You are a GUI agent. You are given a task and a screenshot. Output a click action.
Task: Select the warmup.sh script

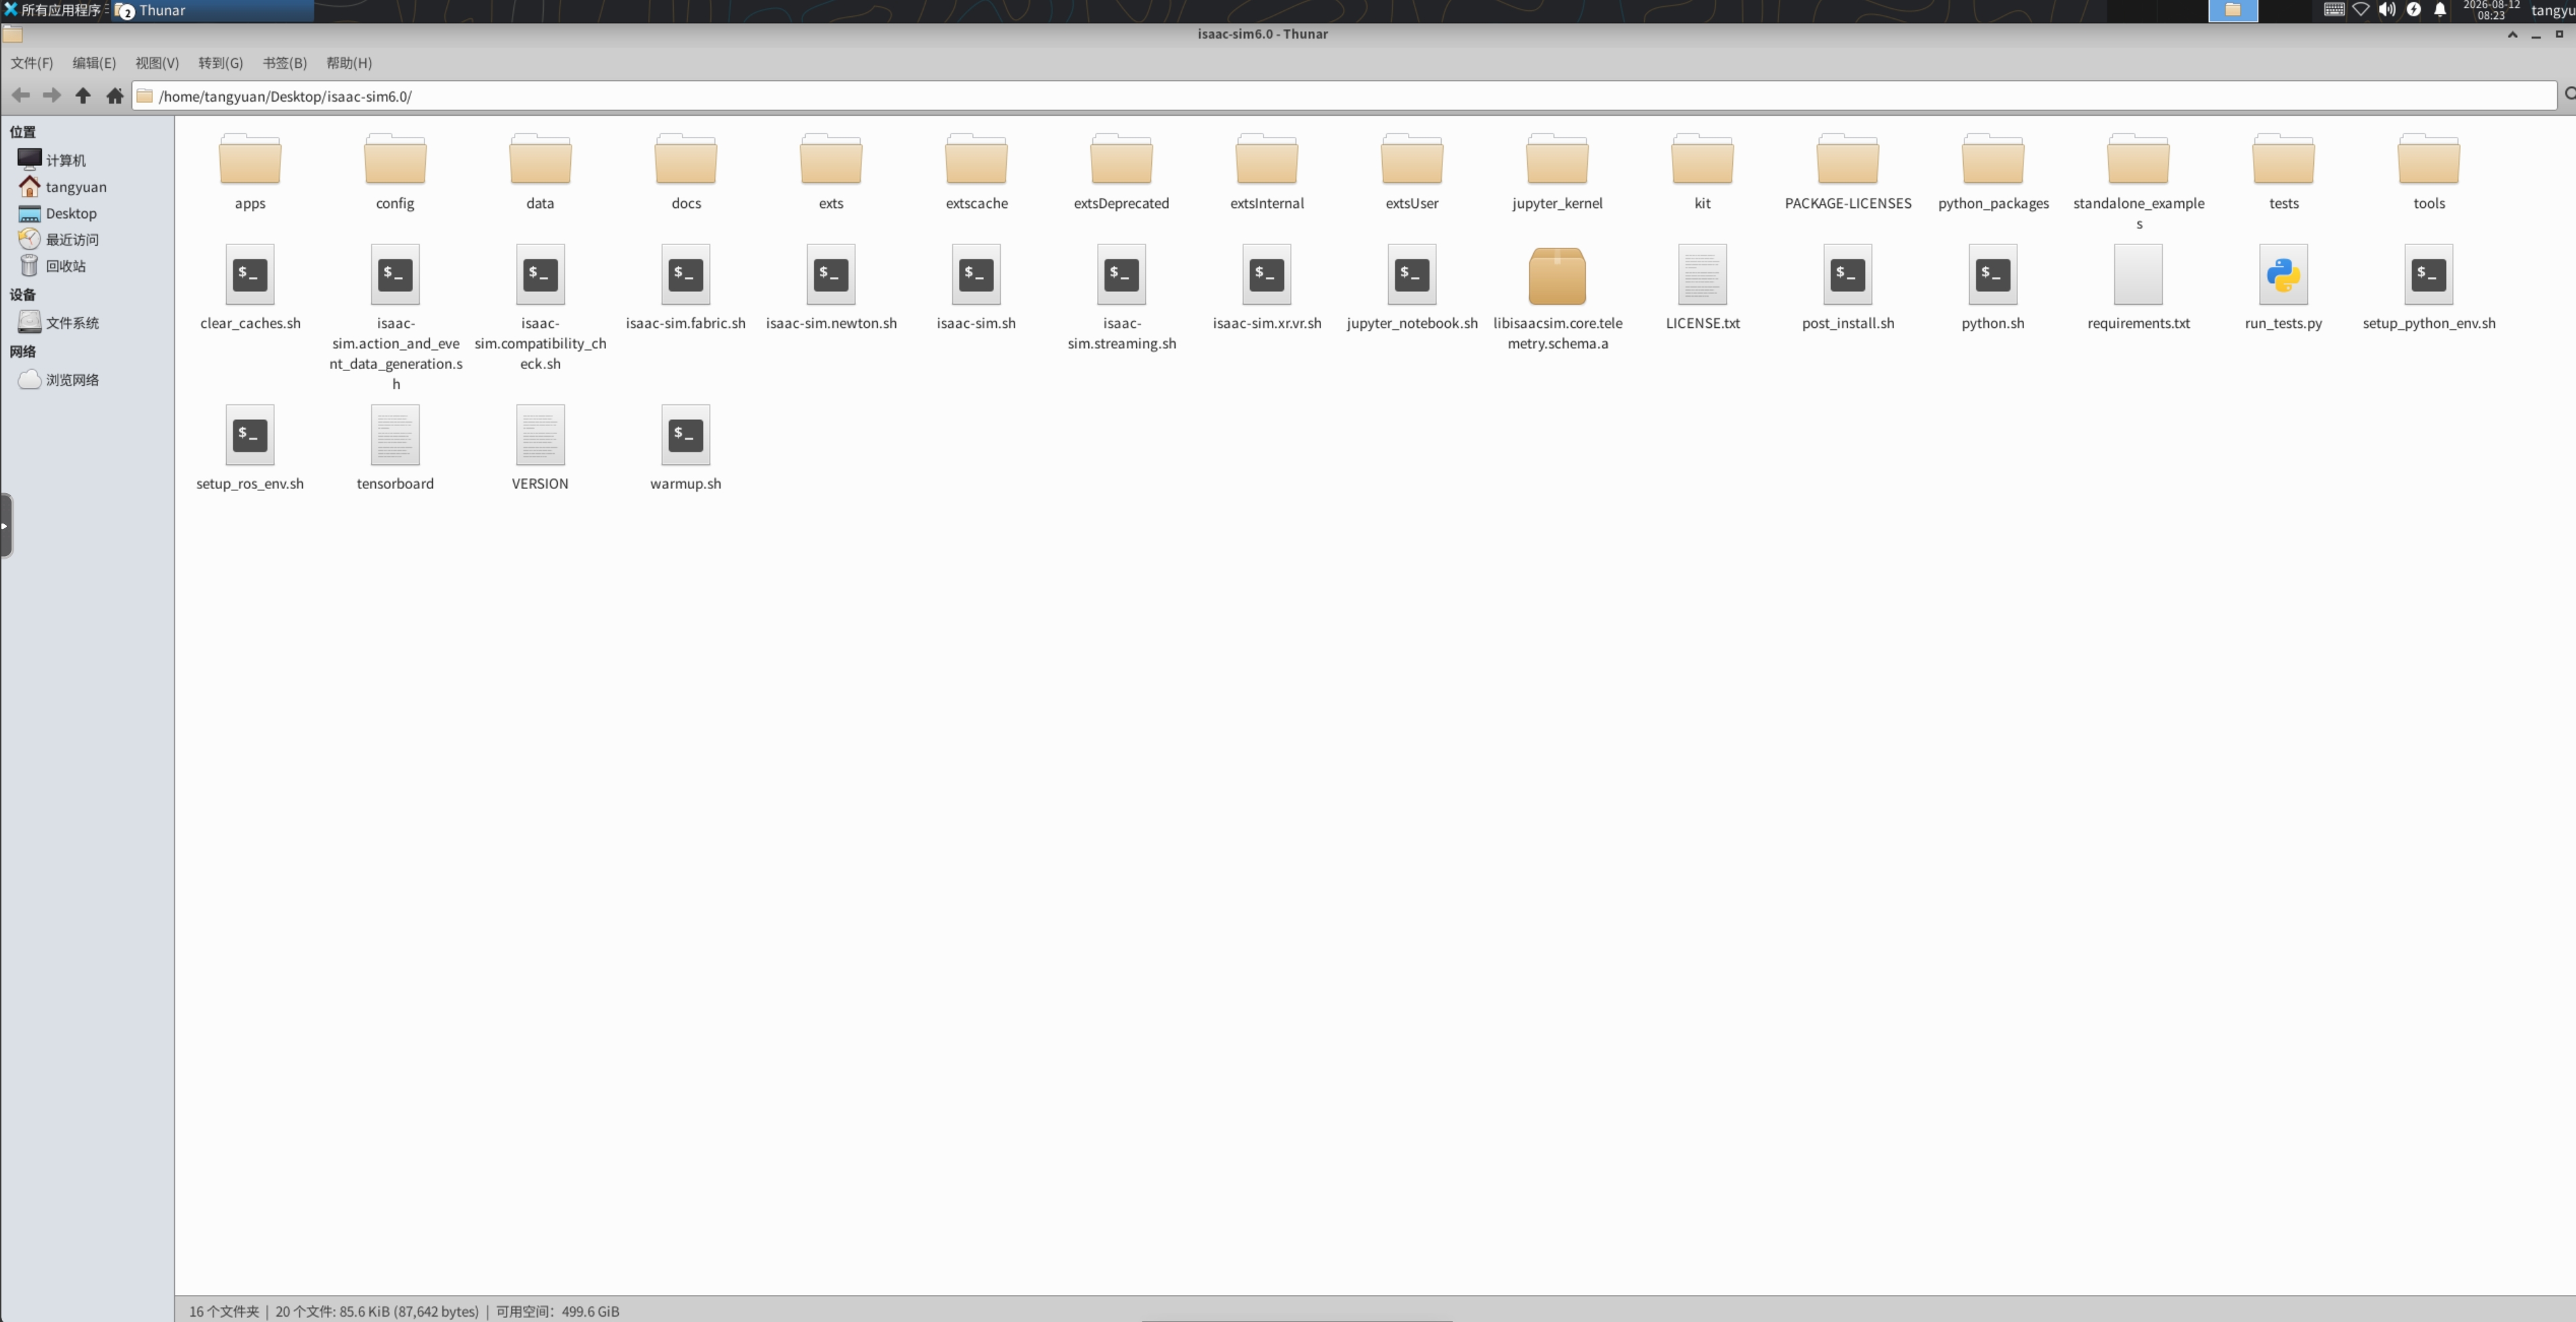(x=685, y=435)
